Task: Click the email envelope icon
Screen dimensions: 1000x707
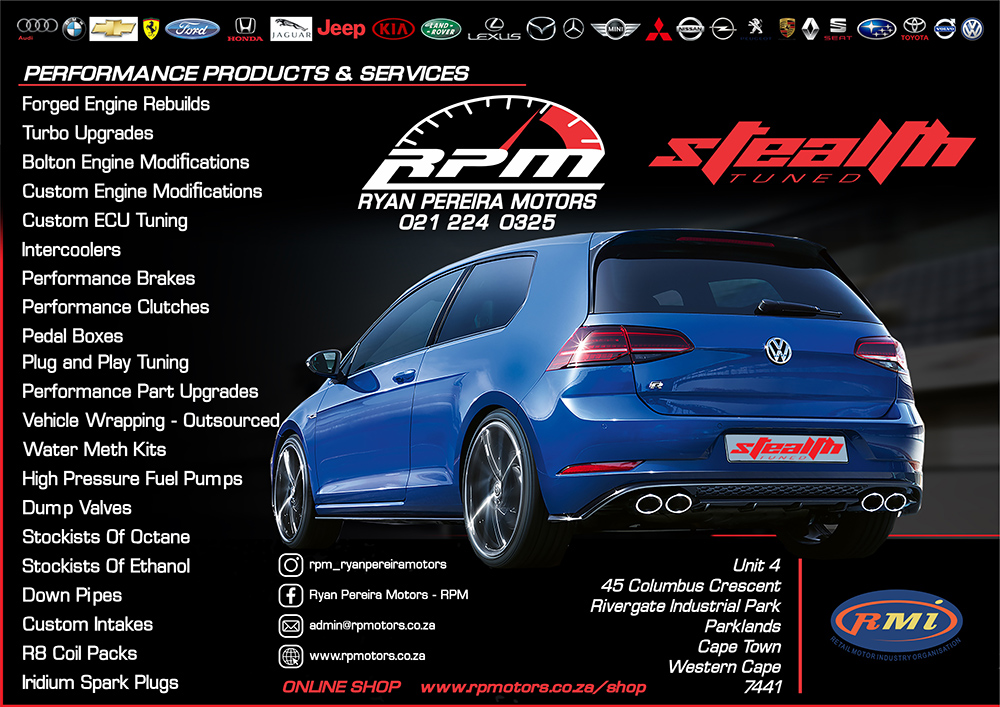Action: click(291, 626)
